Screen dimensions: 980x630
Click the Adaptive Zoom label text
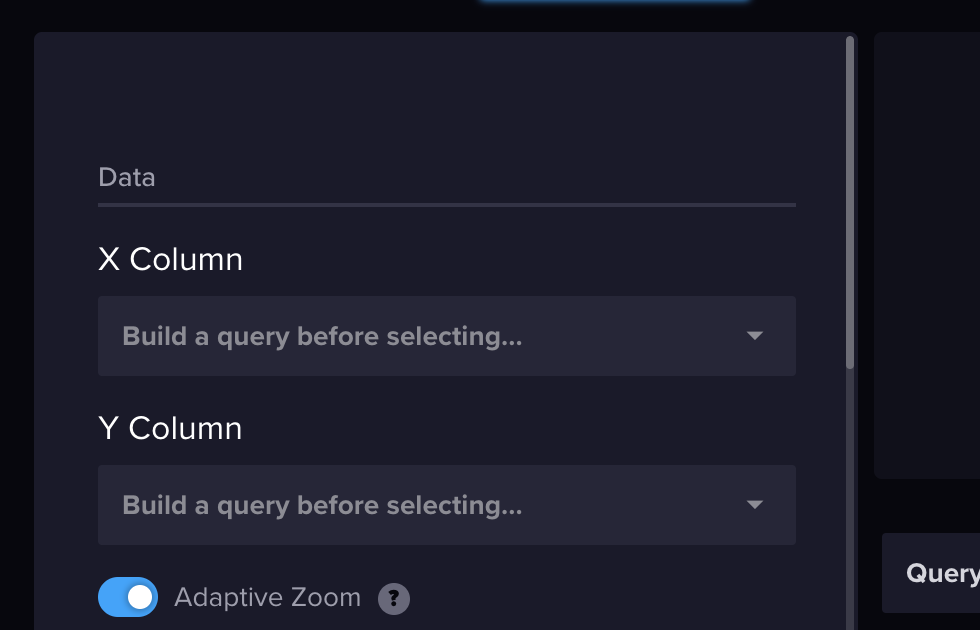coord(267,597)
